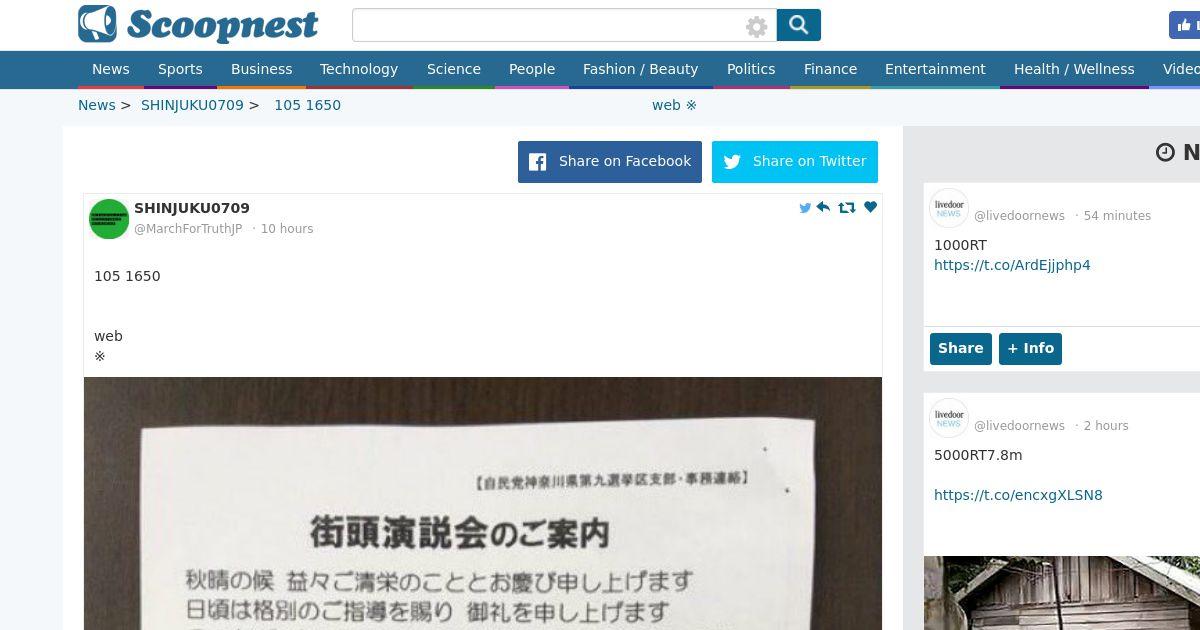The image size is (1200, 630).
Task: Click @MarchForTruthJP handle
Action: tap(188, 229)
